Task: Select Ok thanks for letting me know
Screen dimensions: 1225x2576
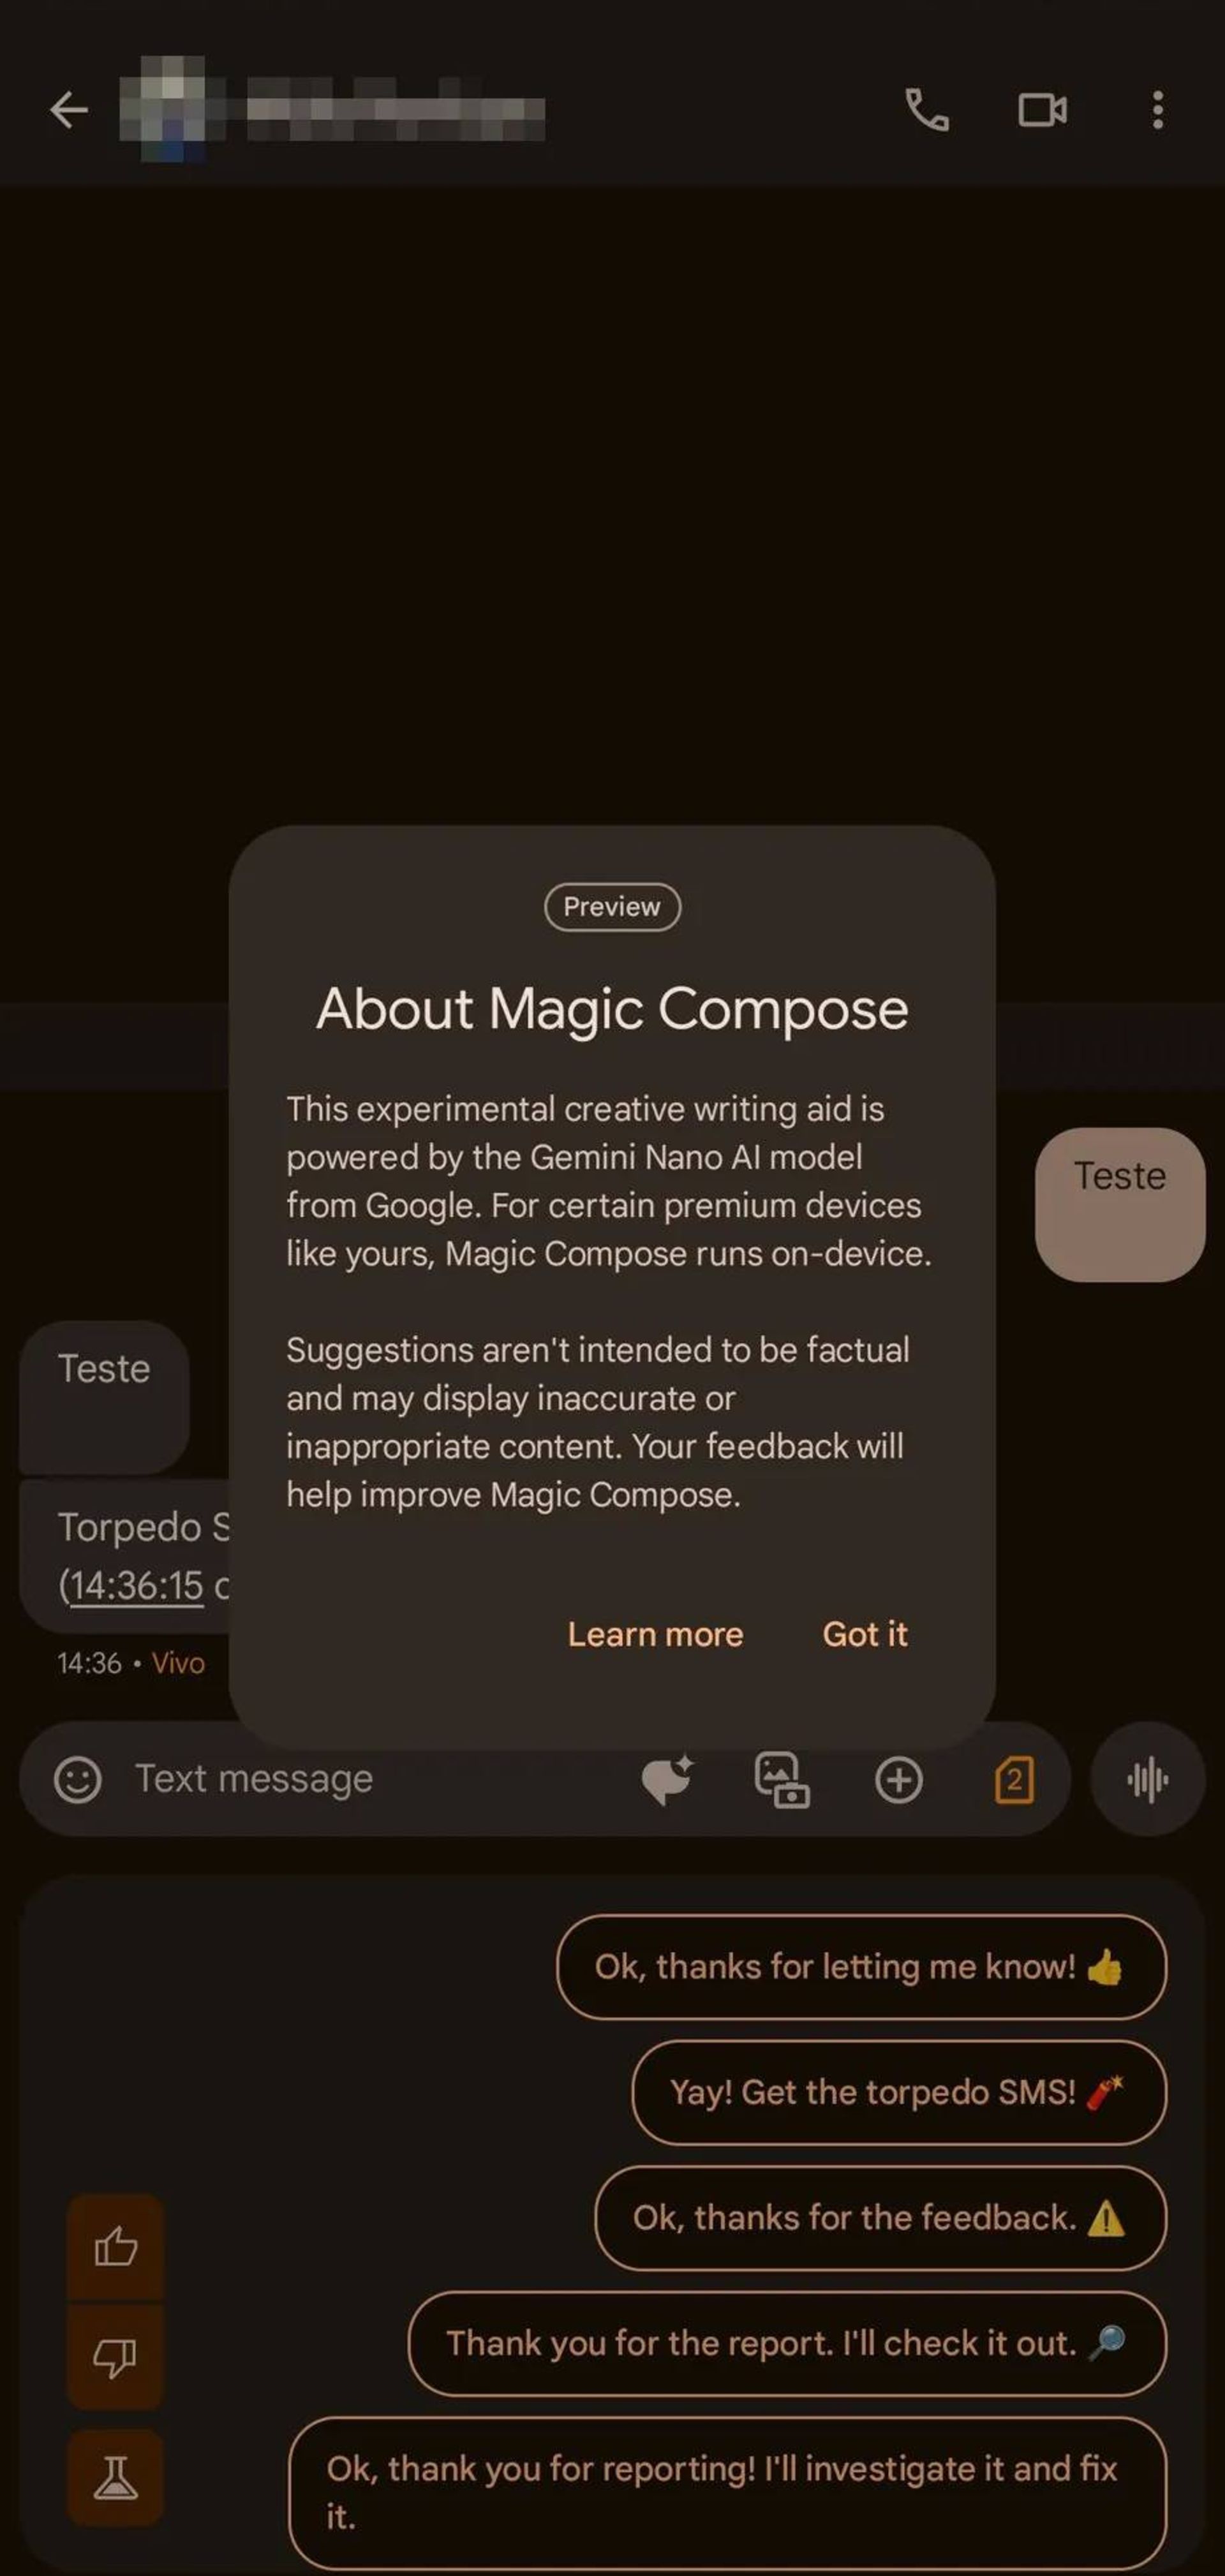Action: (x=861, y=1967)
